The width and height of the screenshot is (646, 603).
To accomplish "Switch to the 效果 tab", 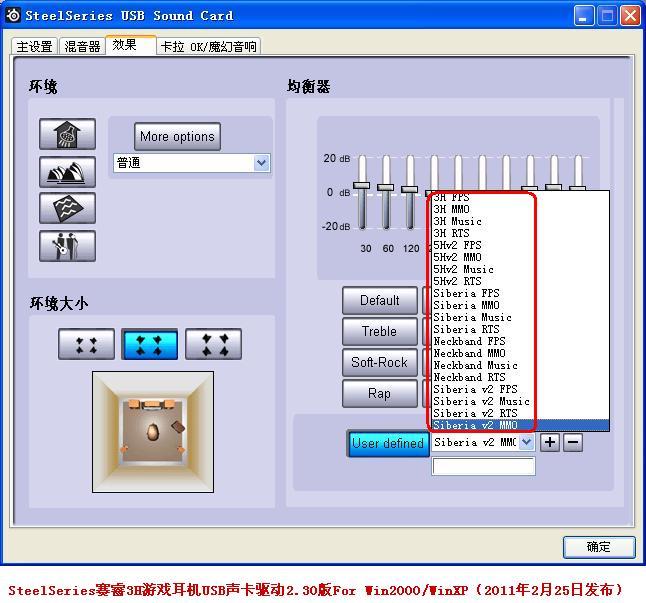I will pos(131,44).
